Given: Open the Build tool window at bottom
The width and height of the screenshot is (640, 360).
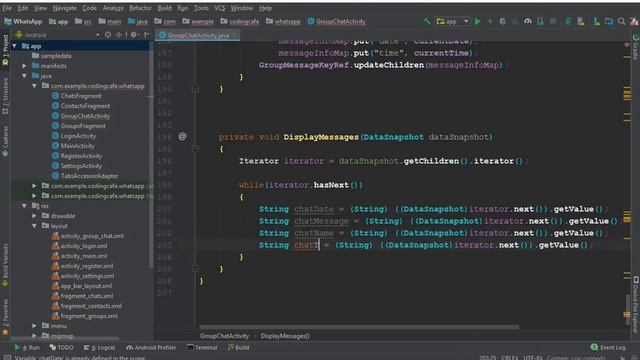Looking at the screenshot, I should pos(238,347).
